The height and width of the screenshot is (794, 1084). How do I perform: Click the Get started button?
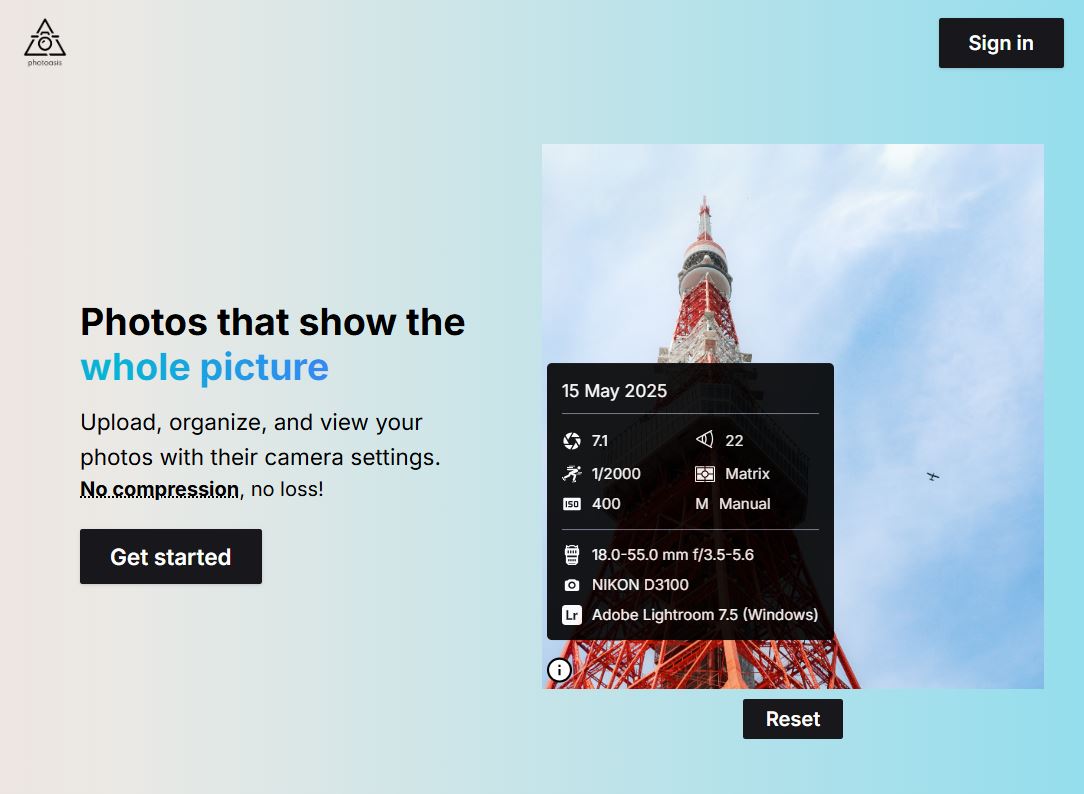170,556
